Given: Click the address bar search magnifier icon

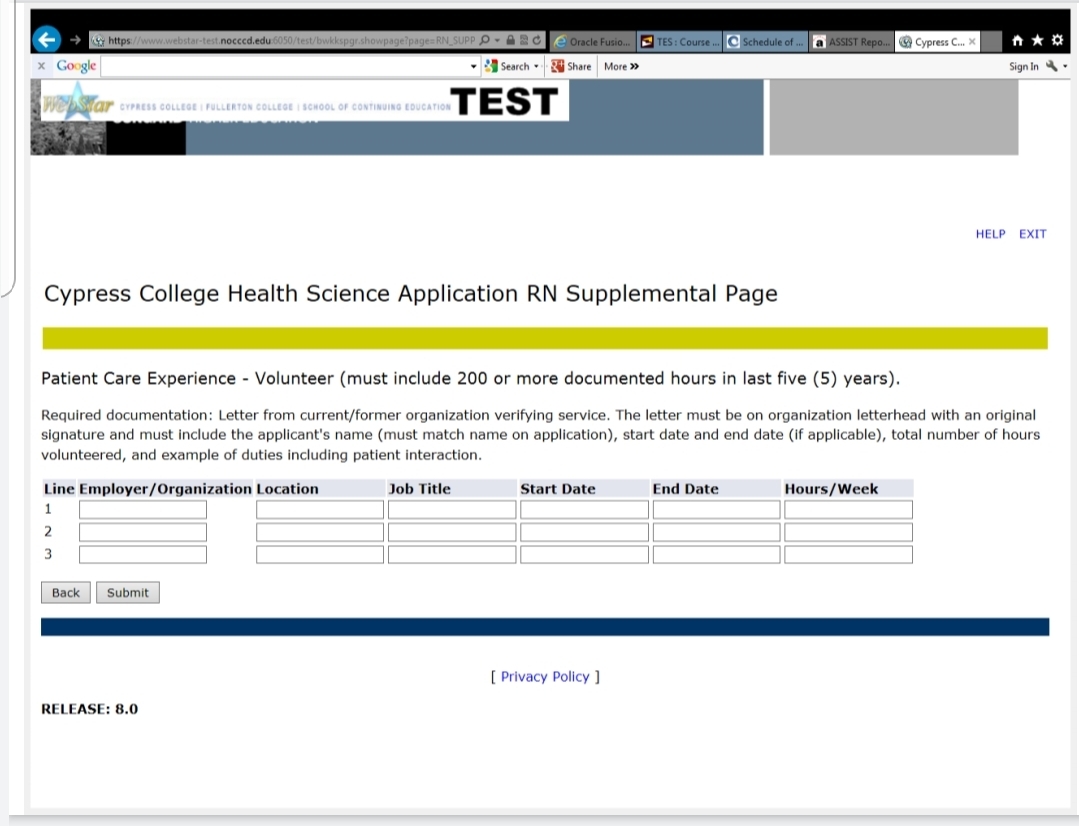Looking at the screenshot, I should click(x=485, y=41).
